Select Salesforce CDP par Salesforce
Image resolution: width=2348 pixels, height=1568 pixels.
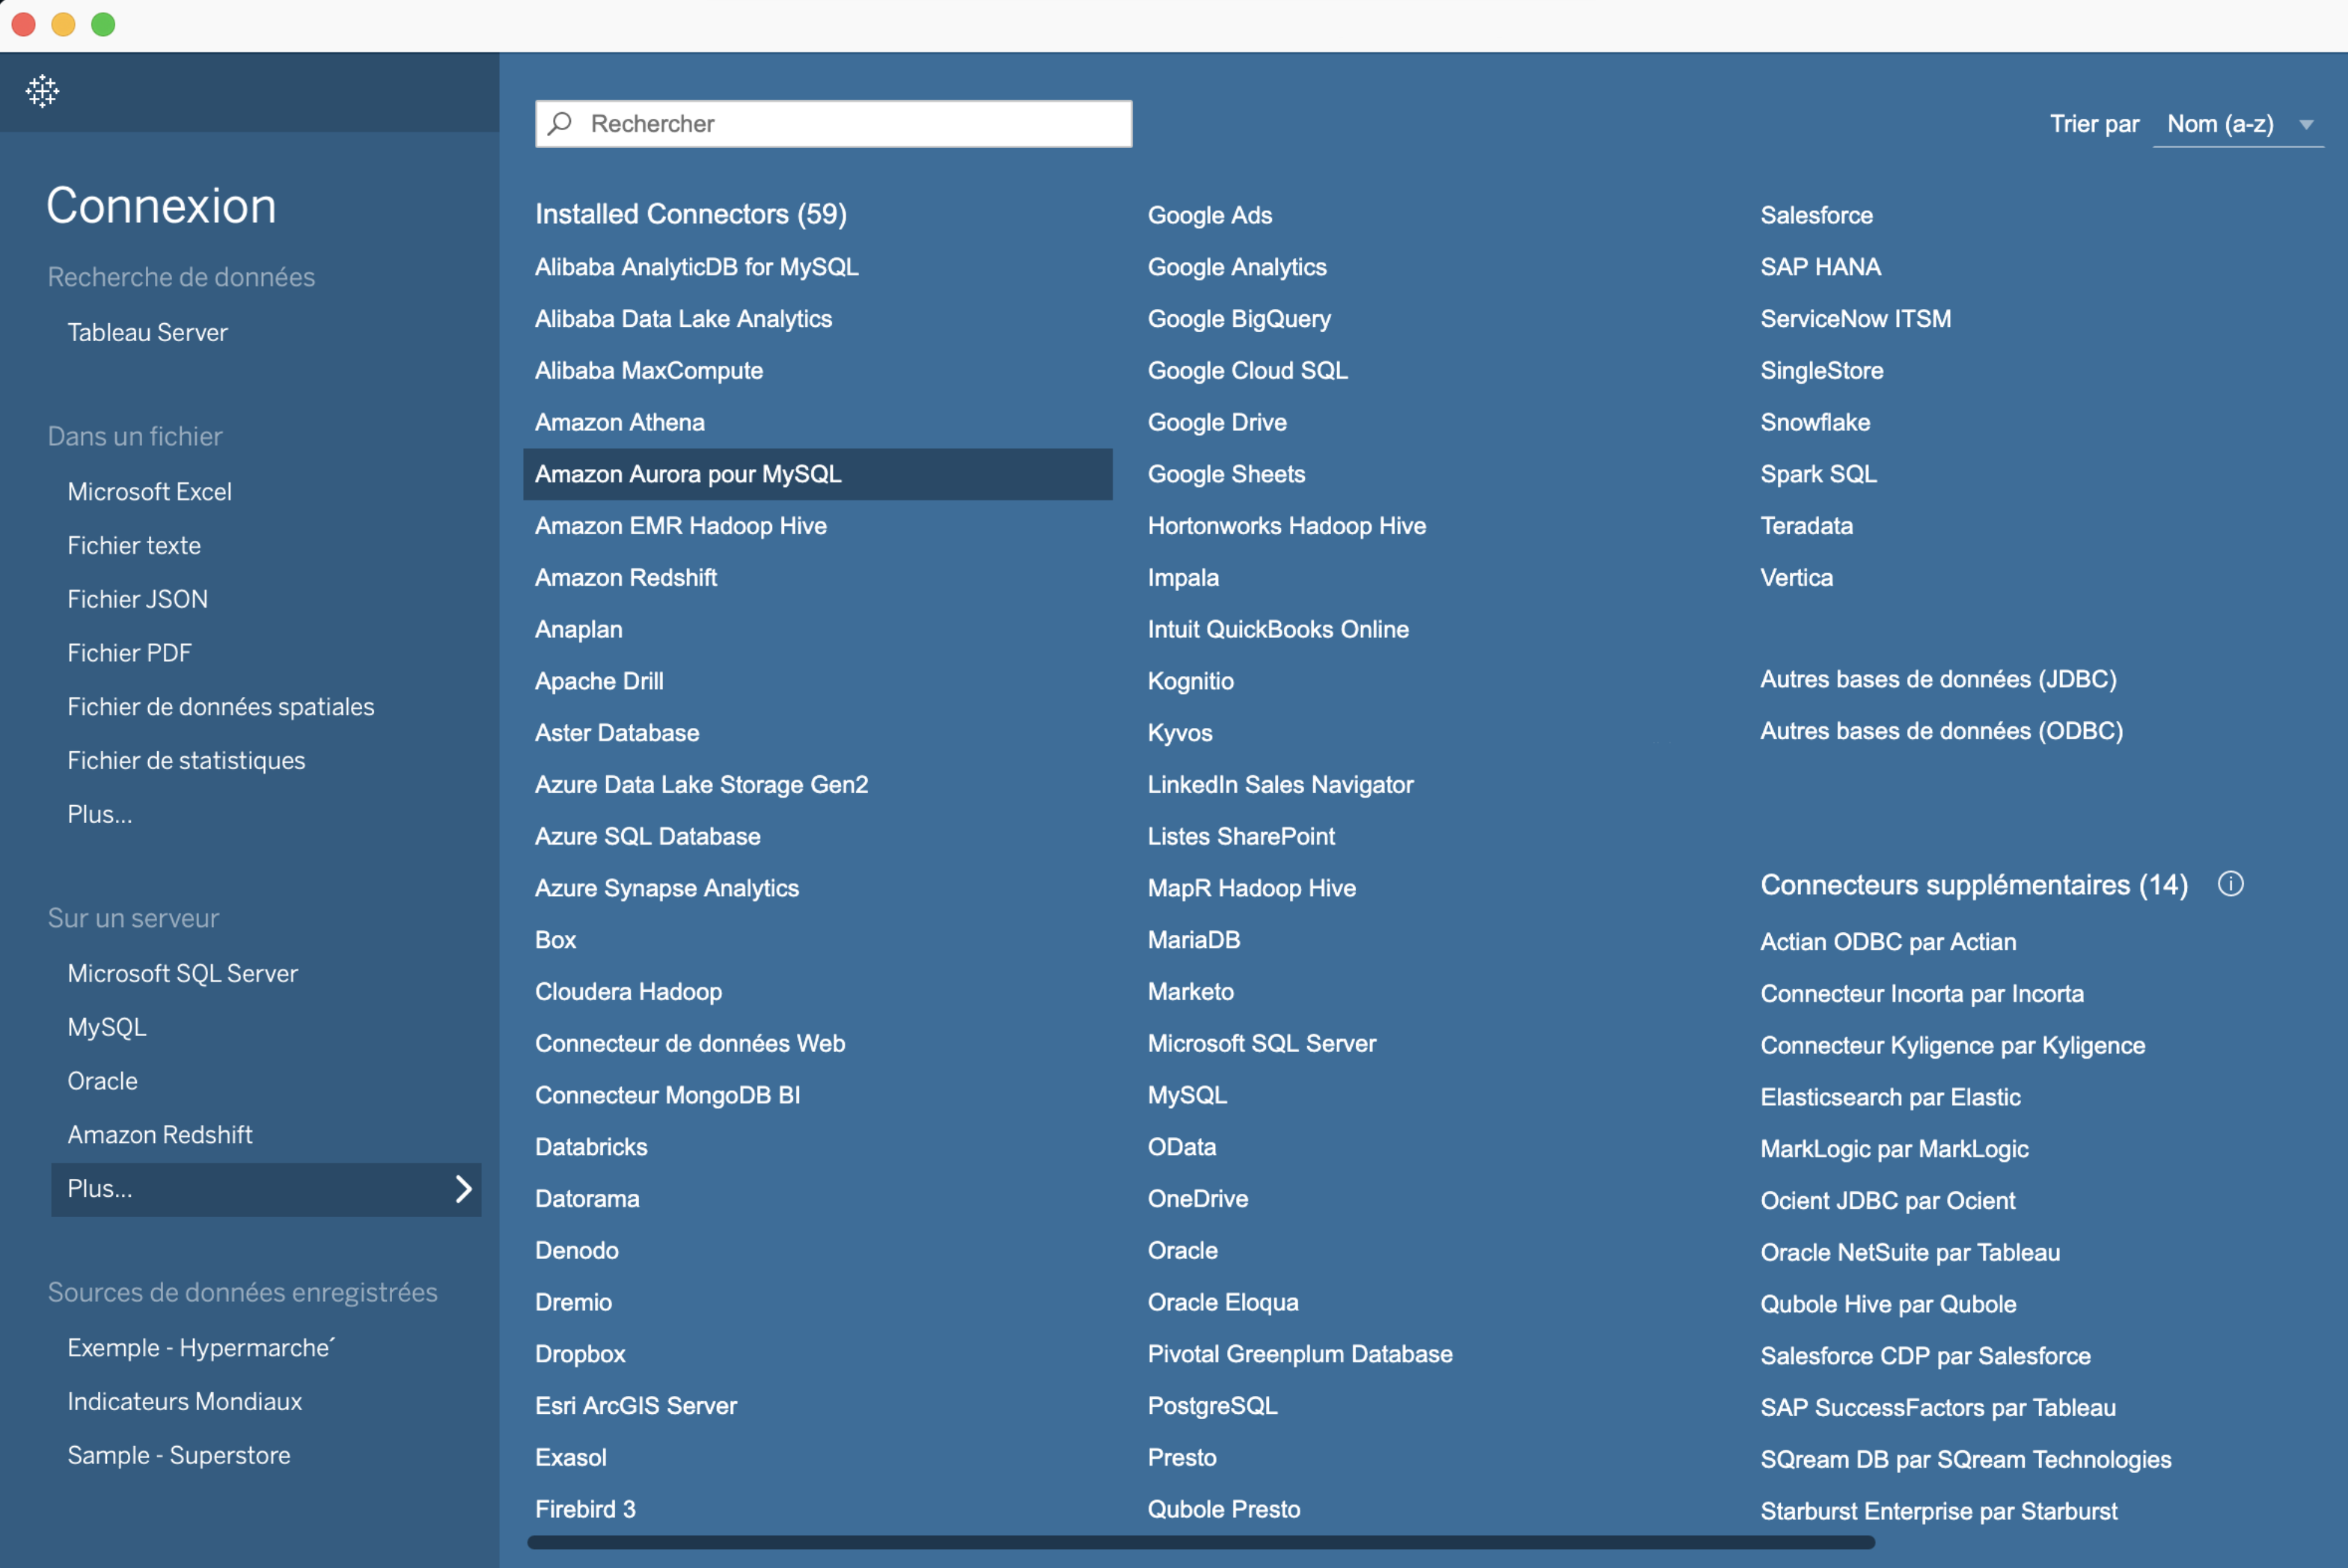coord(1925,1357)
